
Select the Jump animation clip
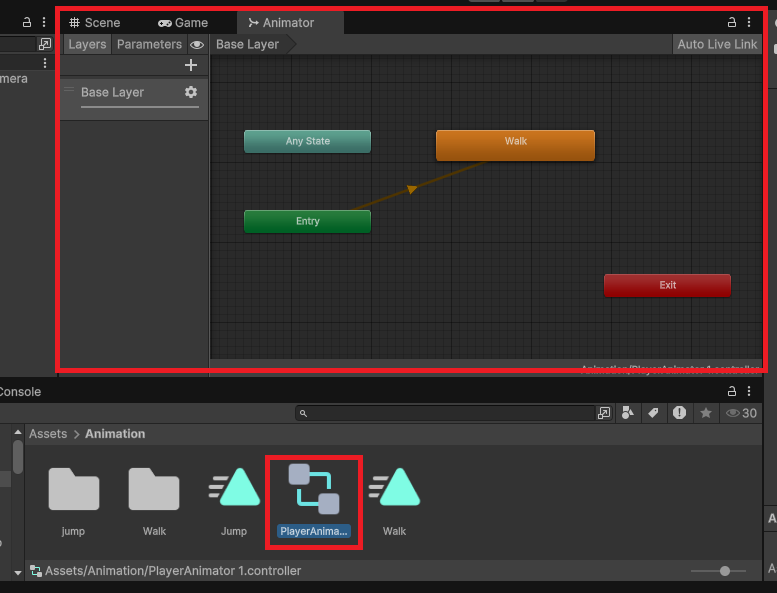tap(234, 501)
